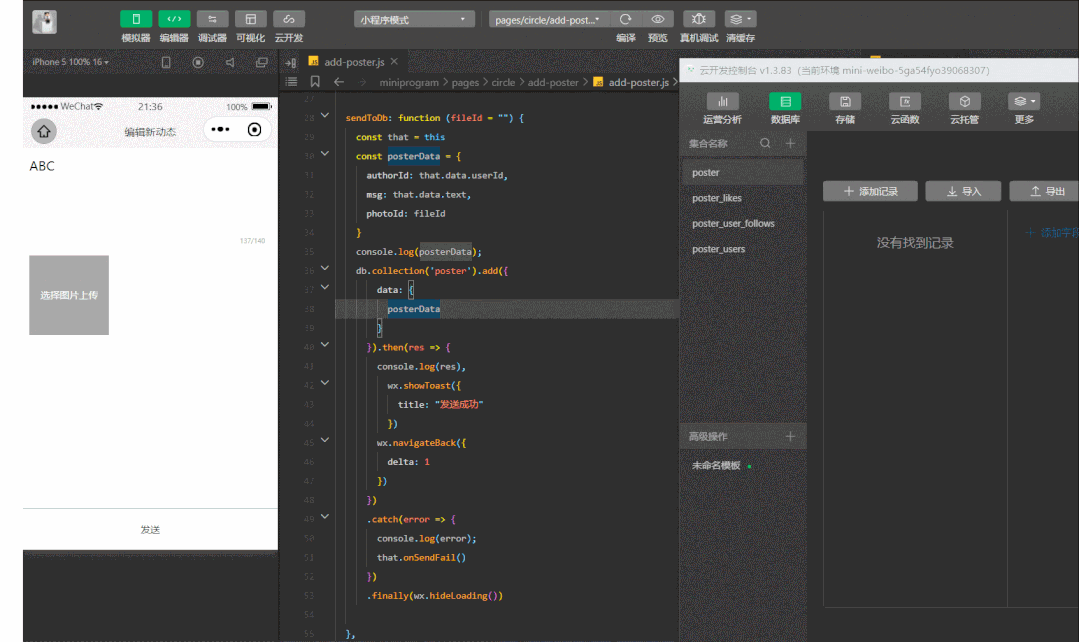The image size is (1079, 642).
Task: Toggle the debugger panel button
Action: pos(212,19)
